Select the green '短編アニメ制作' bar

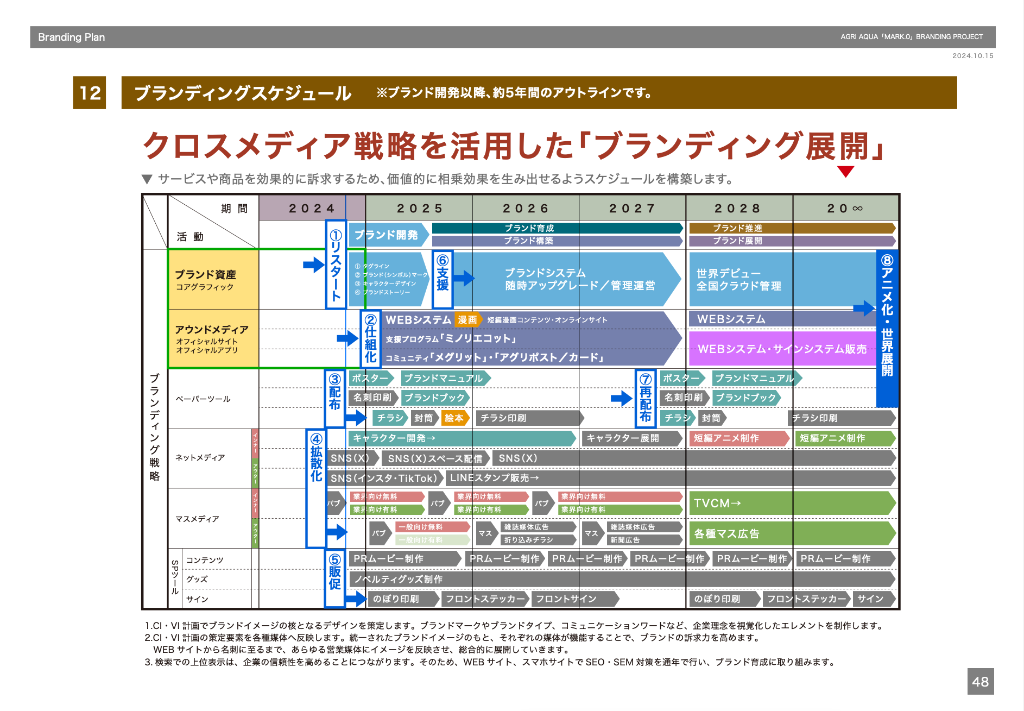point(846,438)
